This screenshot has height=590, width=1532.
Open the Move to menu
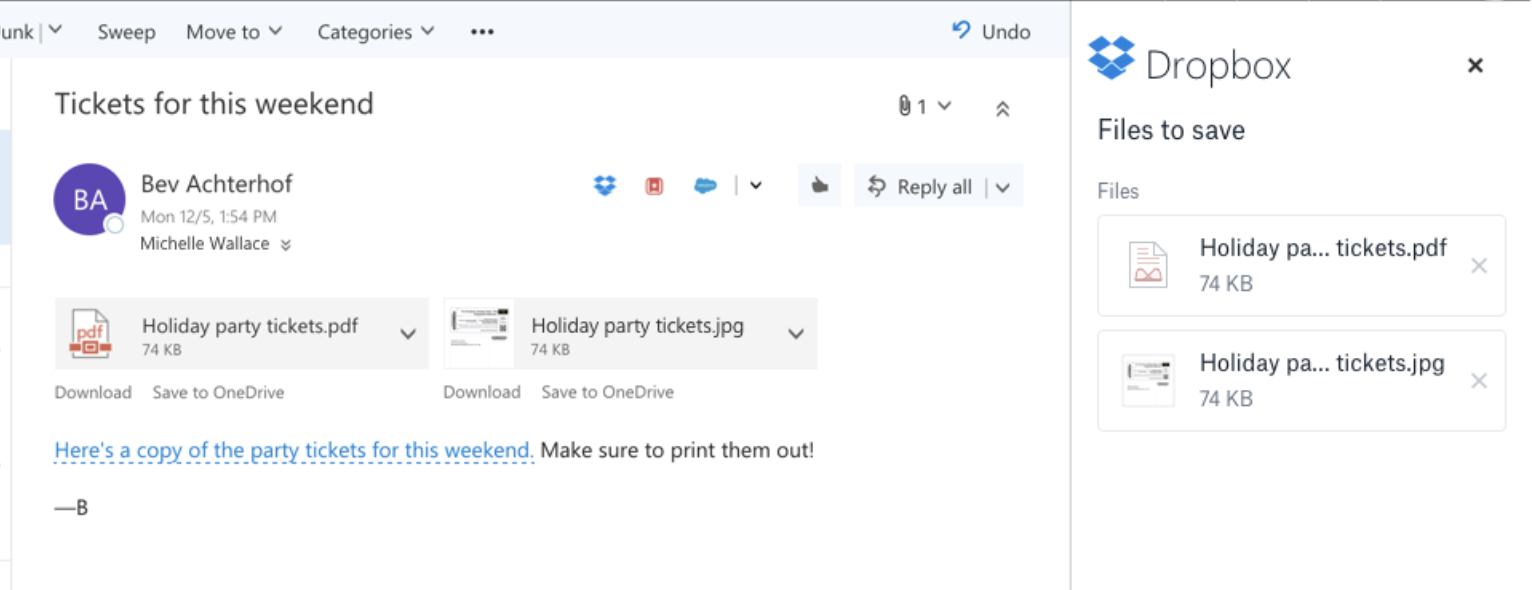234,32
